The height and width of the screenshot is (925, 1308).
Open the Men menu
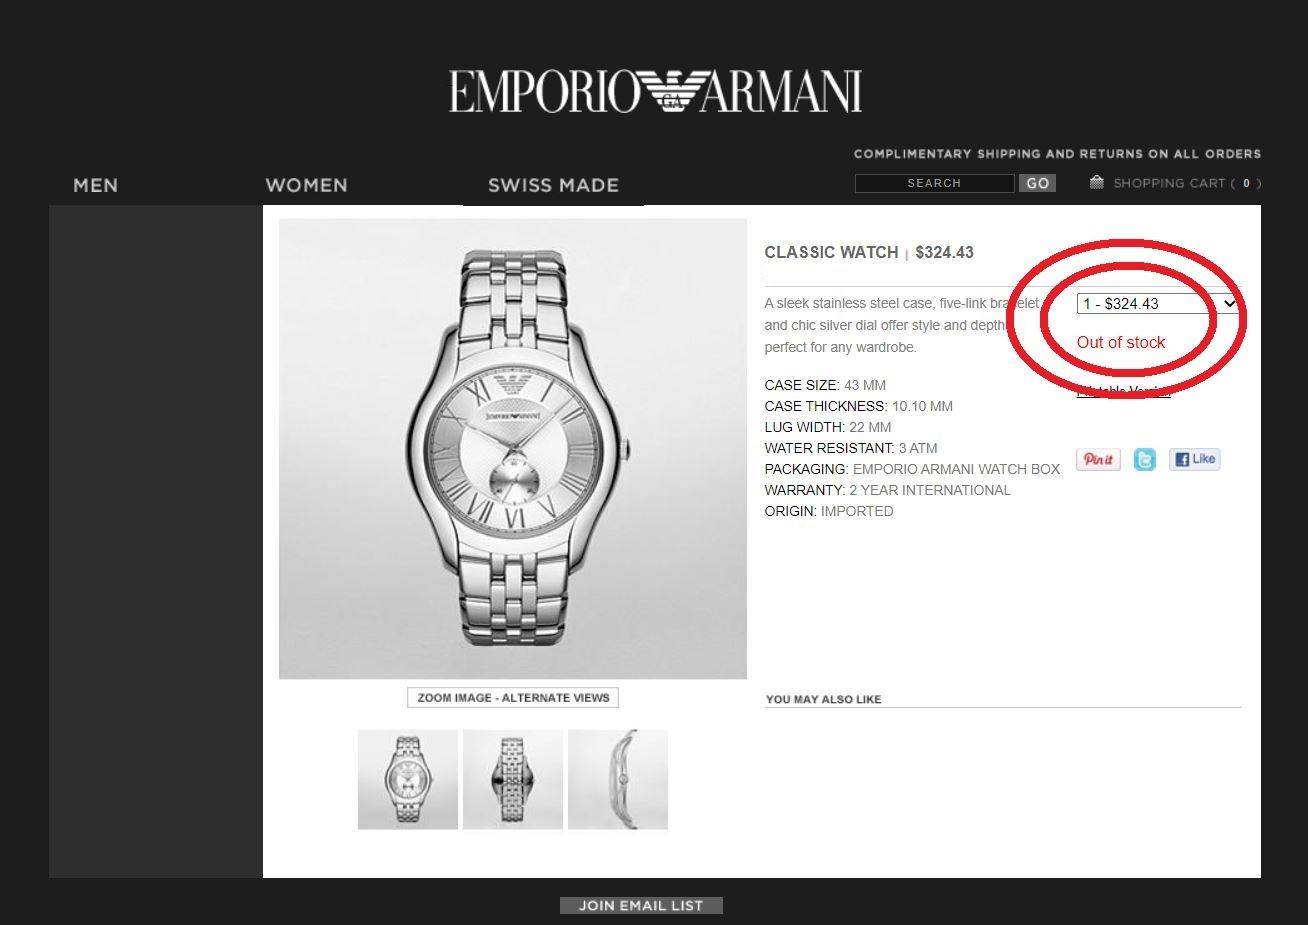tap(95, 185)
